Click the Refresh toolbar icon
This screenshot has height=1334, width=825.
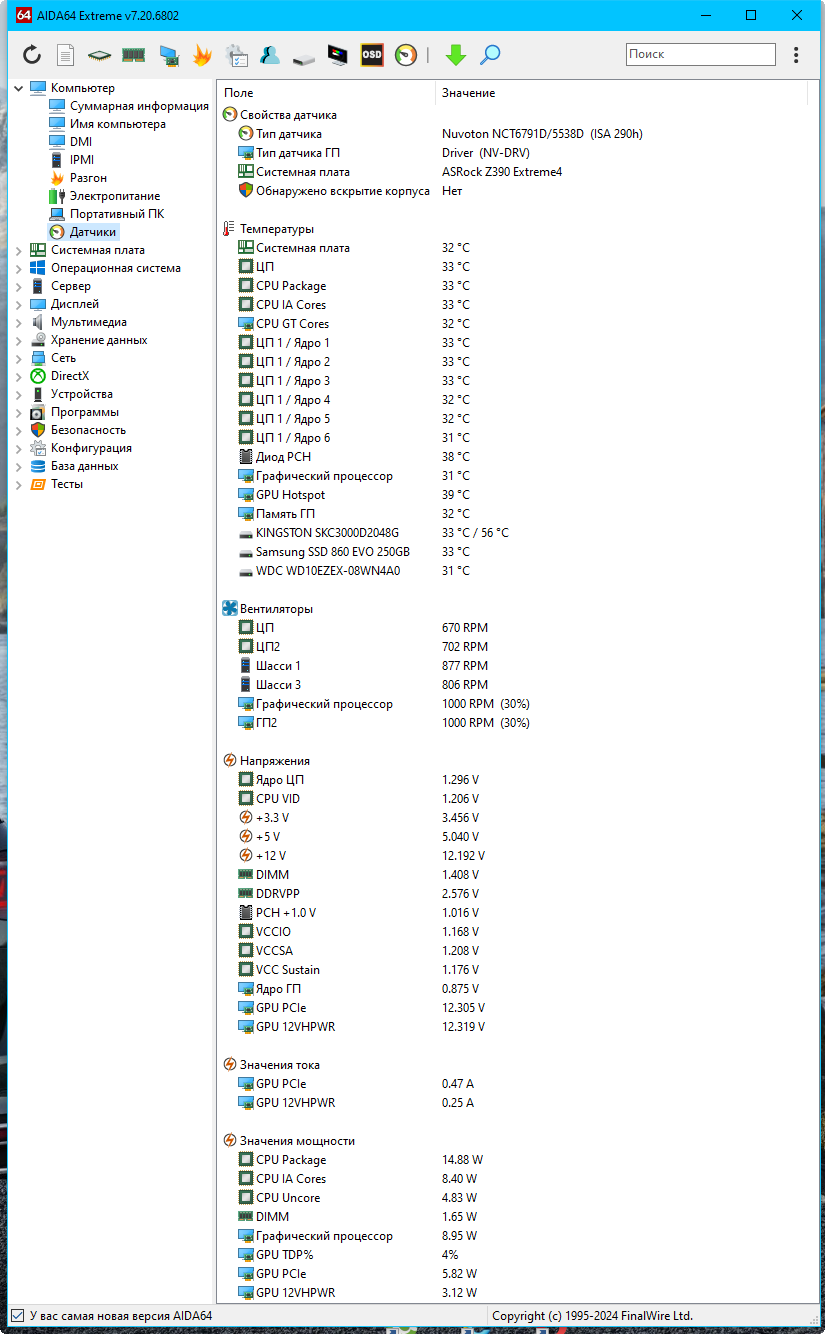[32, 55]
